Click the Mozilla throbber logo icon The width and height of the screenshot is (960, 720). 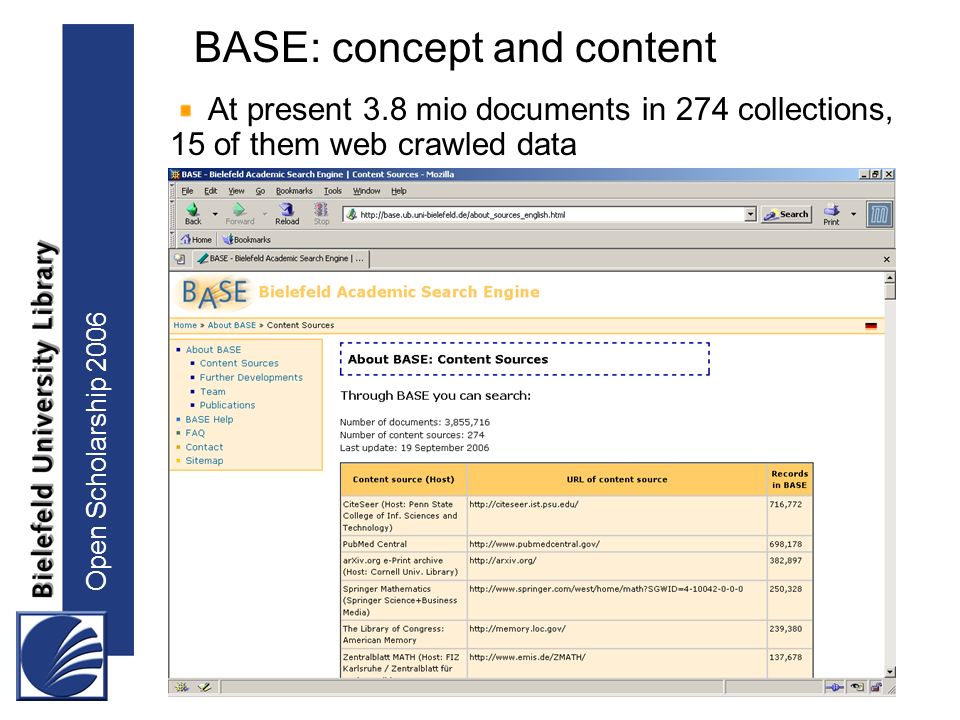(879, 214)
